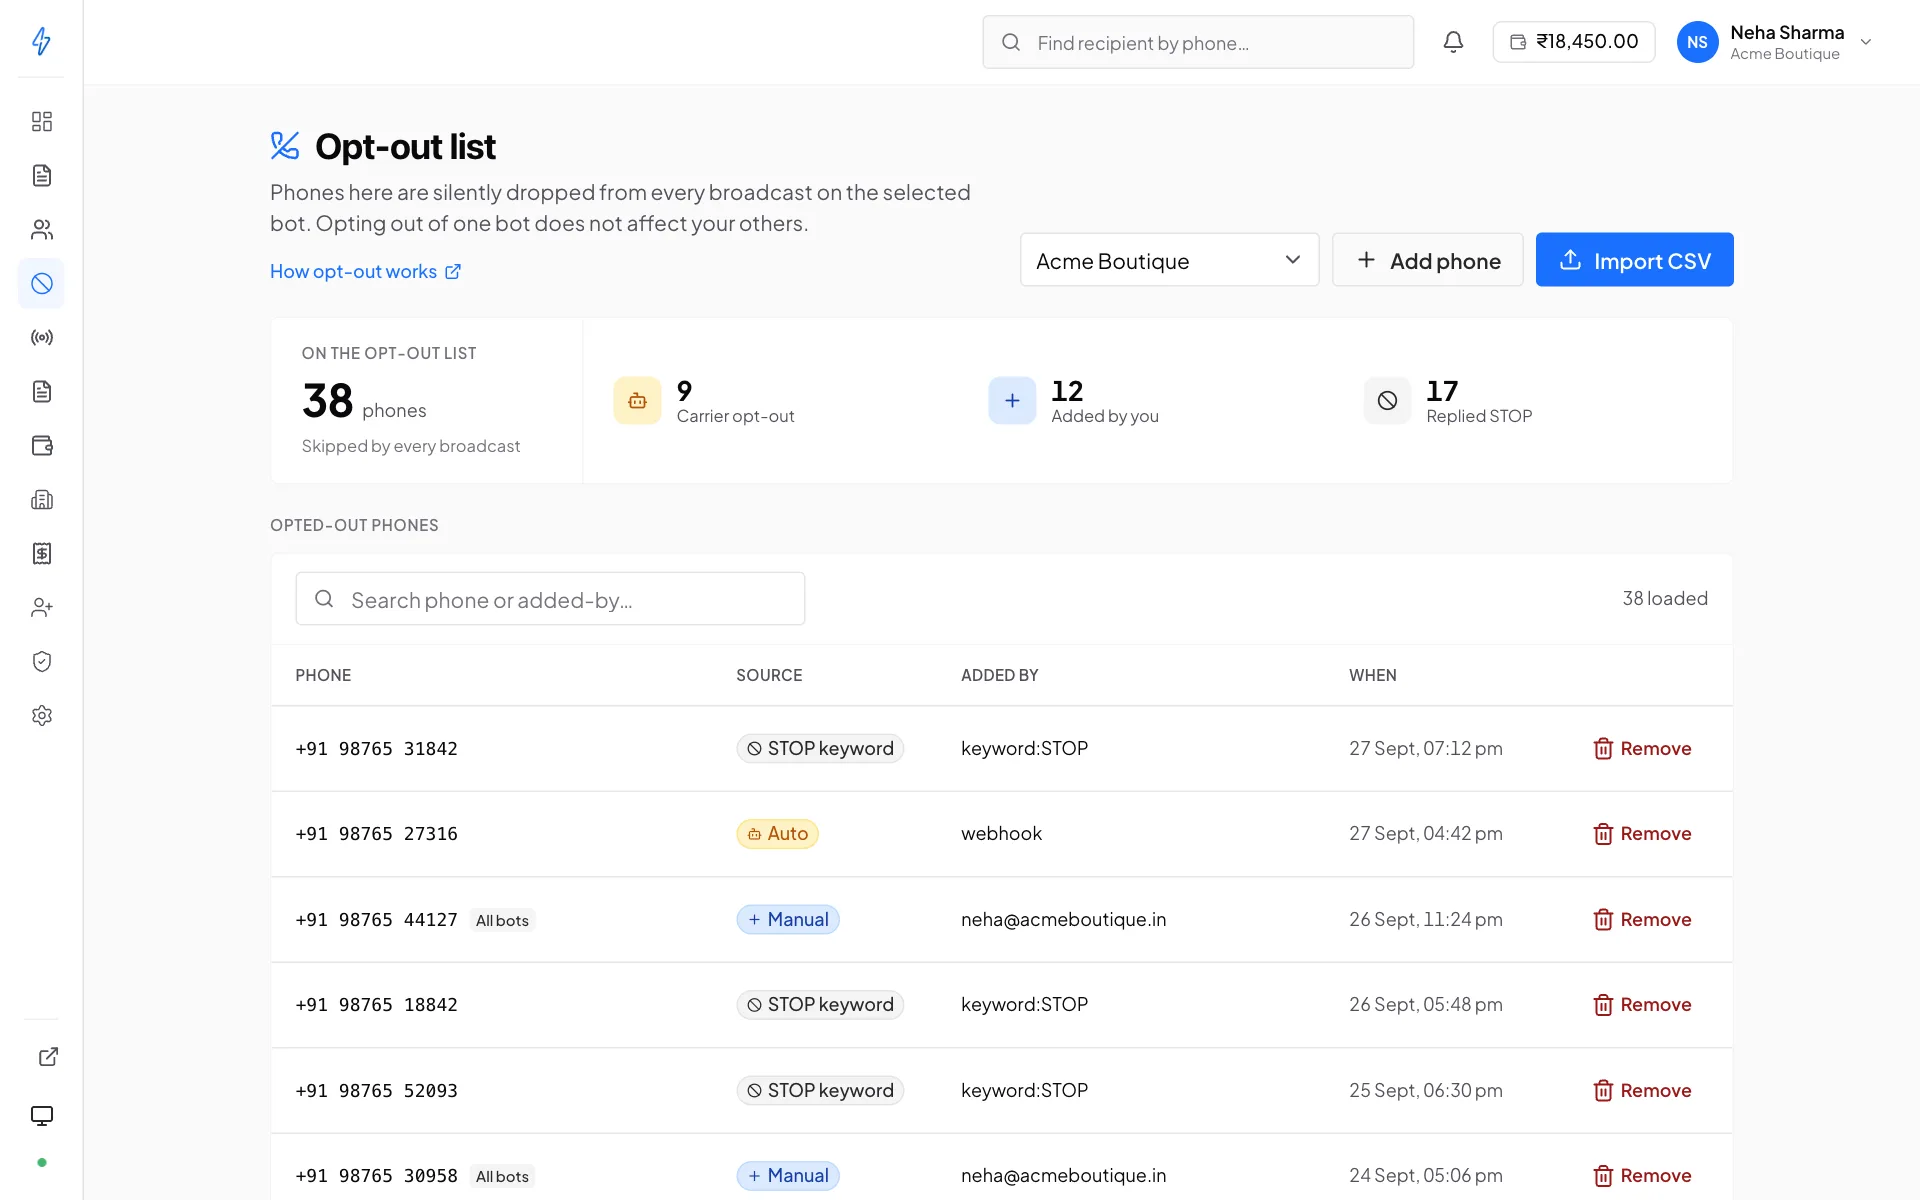Viewport: 1920px width, 1200px height.
Task: Remove phone +91 98765 52093
Action: point(1641,1091)
